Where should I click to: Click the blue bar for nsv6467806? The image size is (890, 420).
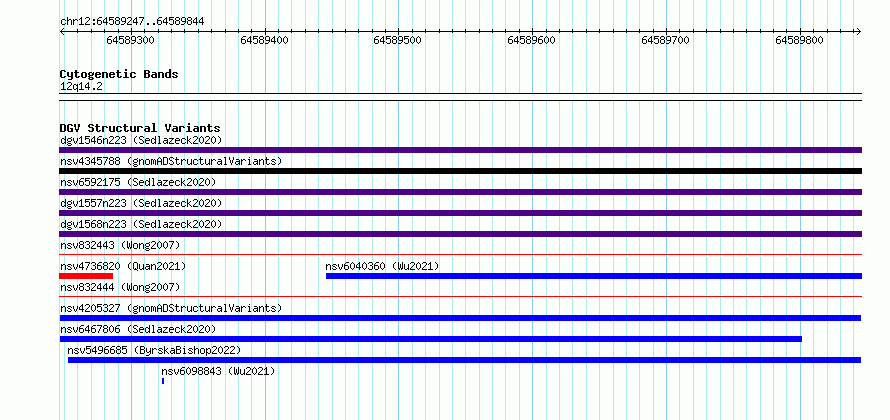(430, 339)
